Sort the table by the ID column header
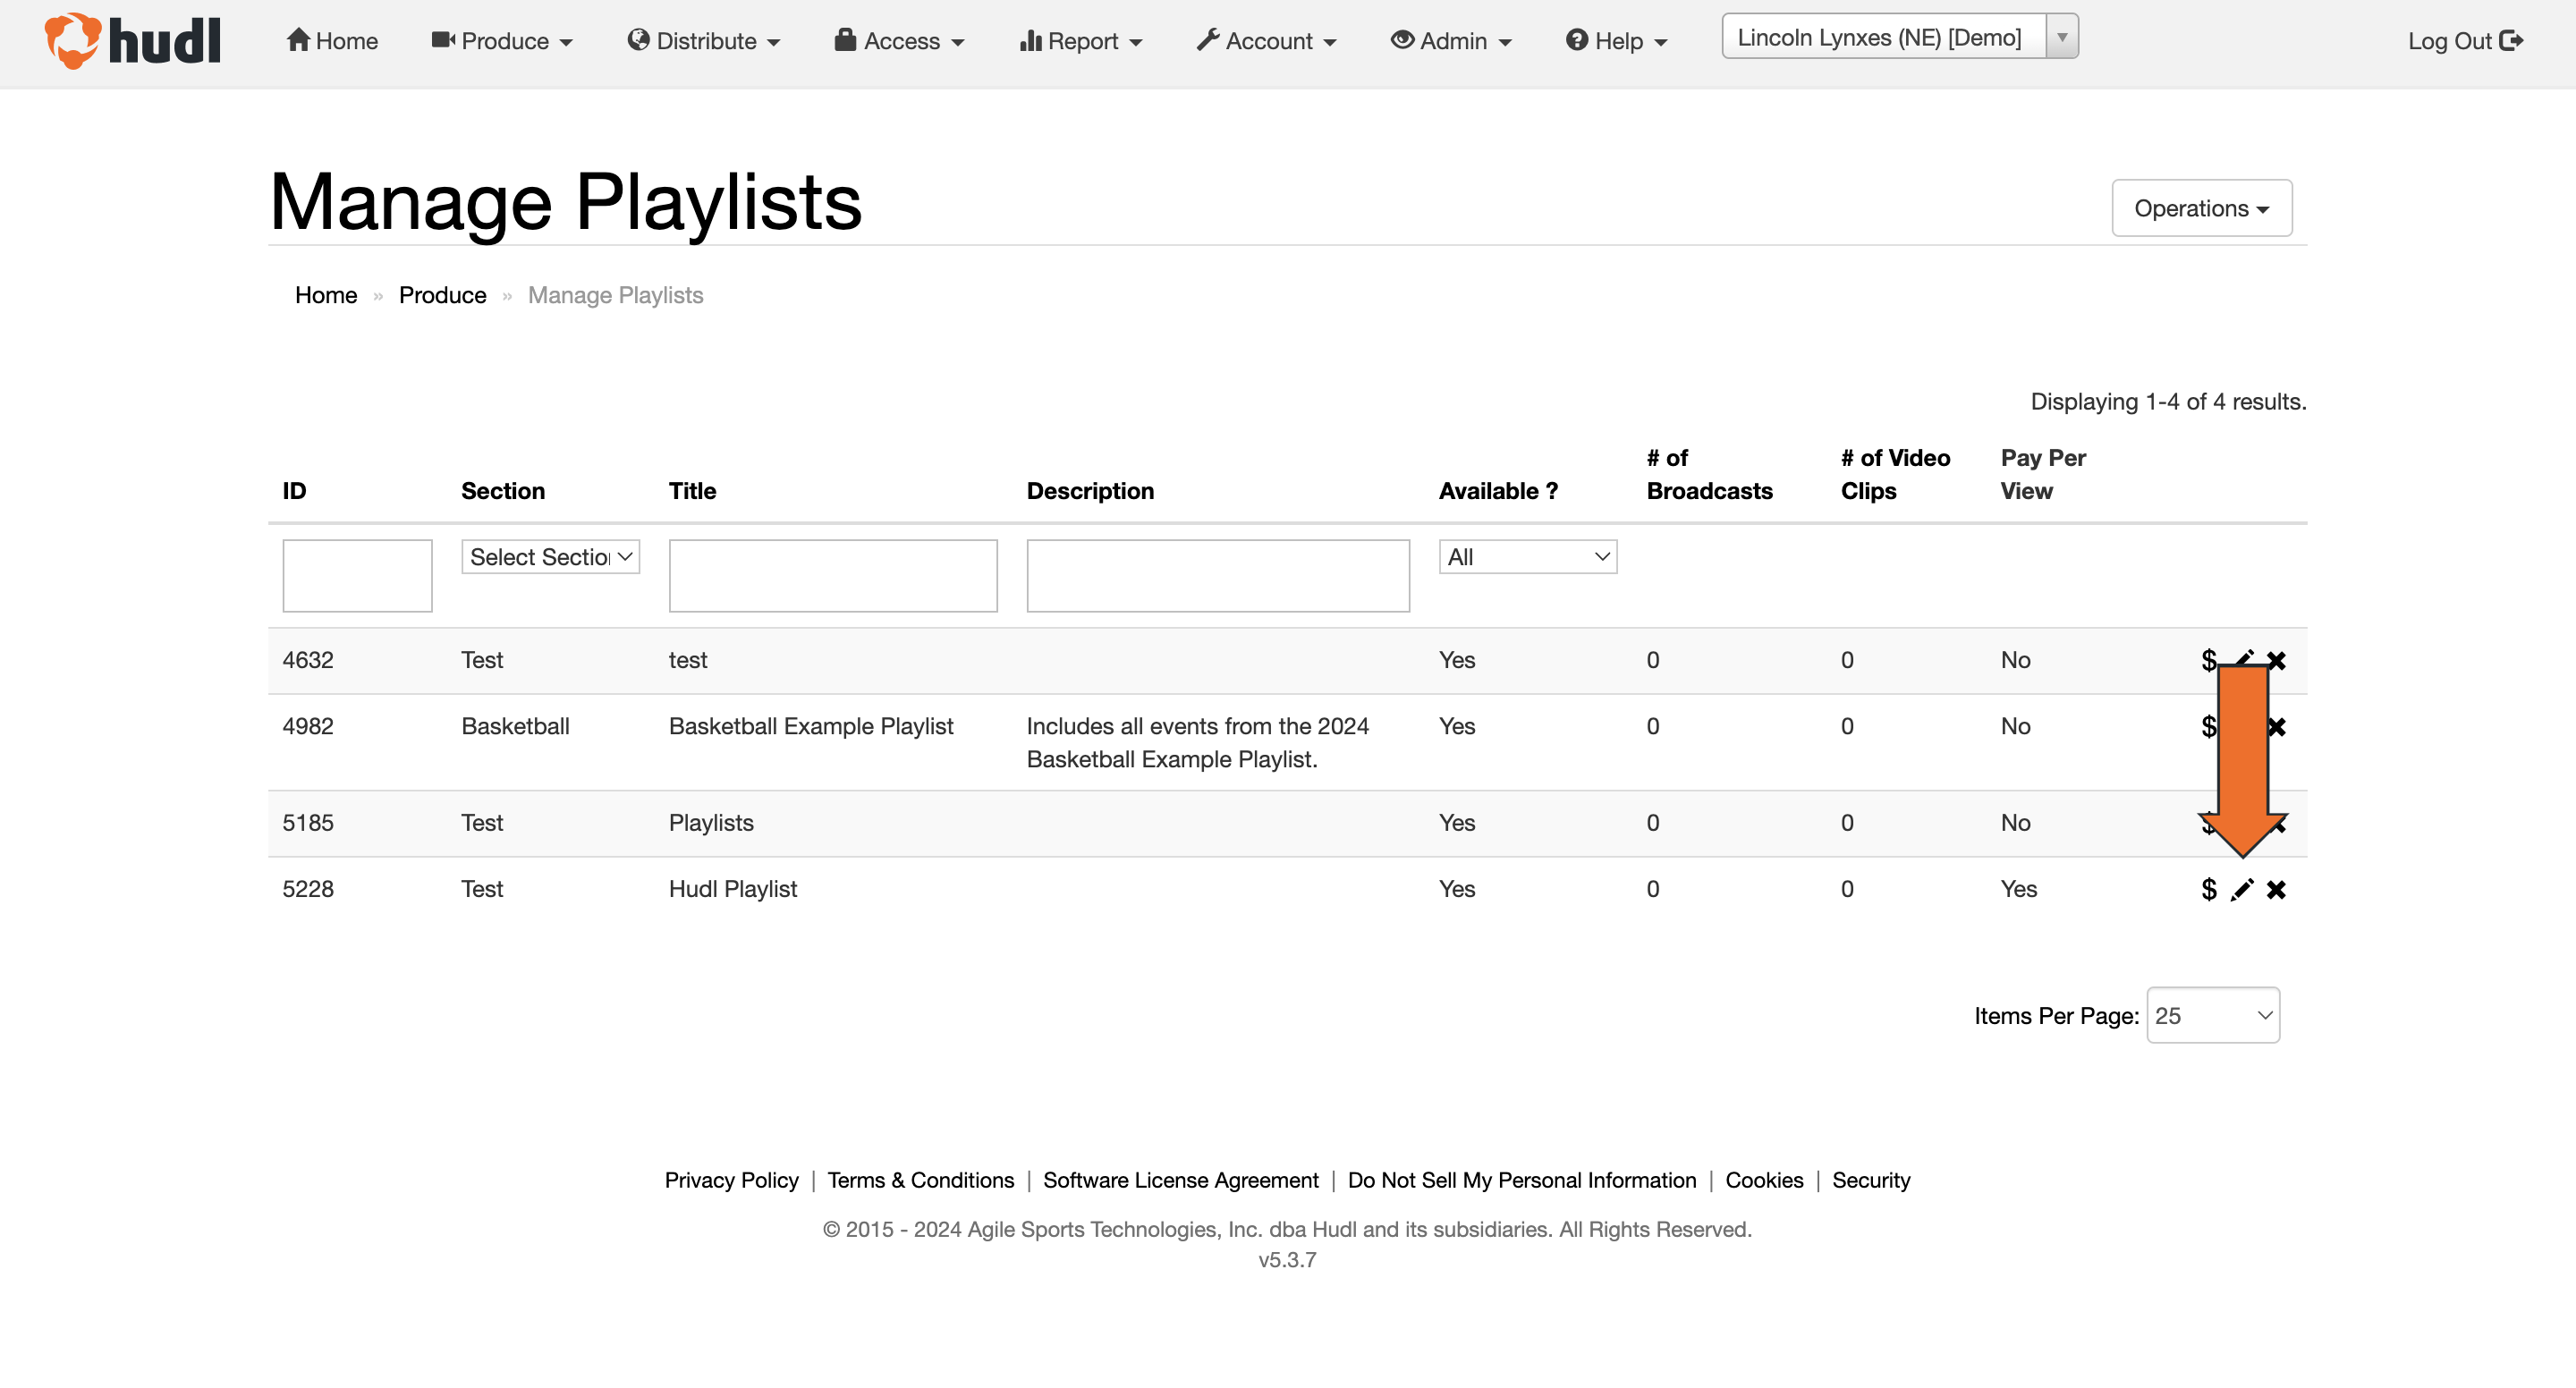Image resolution: width=2576 pixels, height=1388 pixels. [294, 491]
